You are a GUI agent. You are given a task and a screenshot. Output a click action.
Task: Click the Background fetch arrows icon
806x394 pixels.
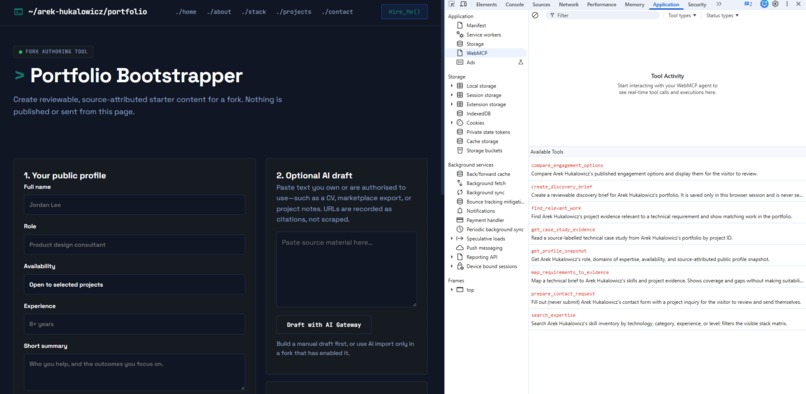pos(460,183)
